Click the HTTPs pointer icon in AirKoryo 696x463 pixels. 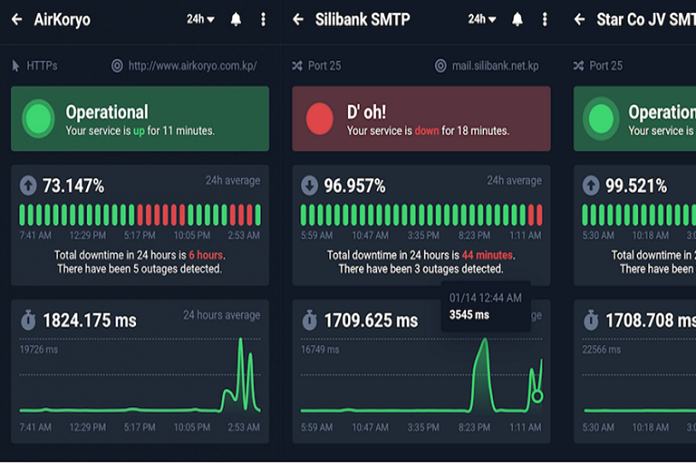(x=16, y=66)
